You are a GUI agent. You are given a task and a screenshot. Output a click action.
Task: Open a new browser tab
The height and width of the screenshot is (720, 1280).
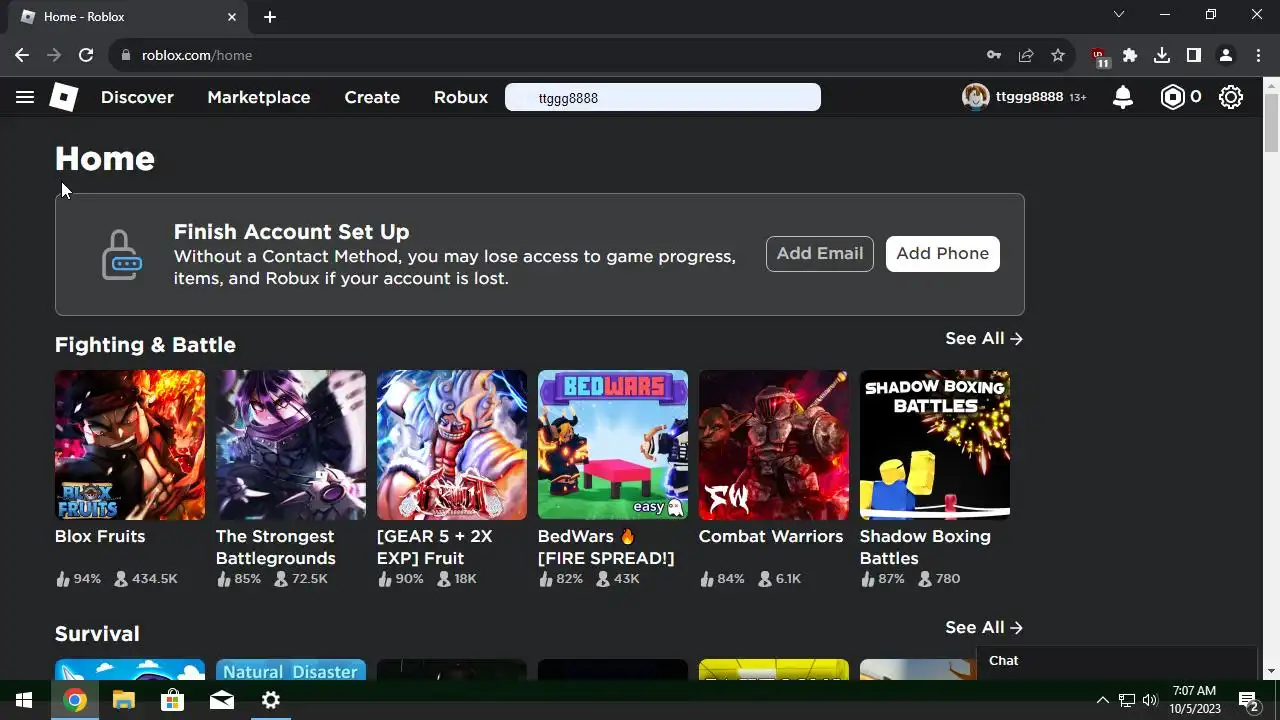click(x=270, y=17)
